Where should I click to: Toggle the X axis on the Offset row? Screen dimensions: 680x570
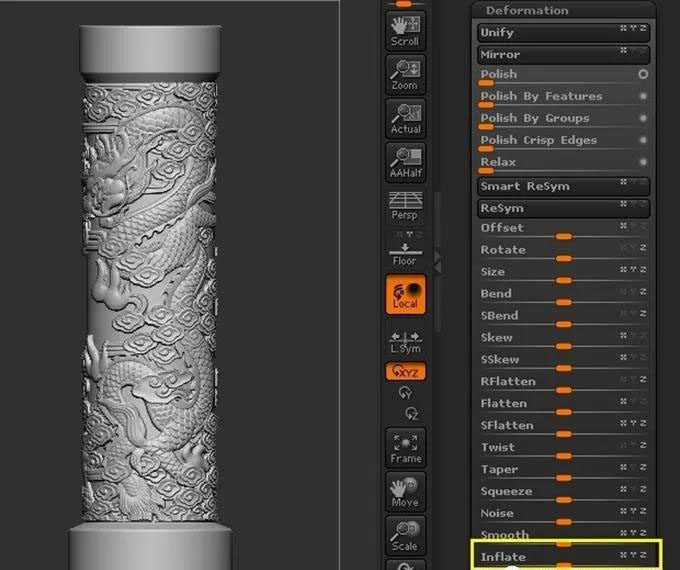[x=623, y=226]
